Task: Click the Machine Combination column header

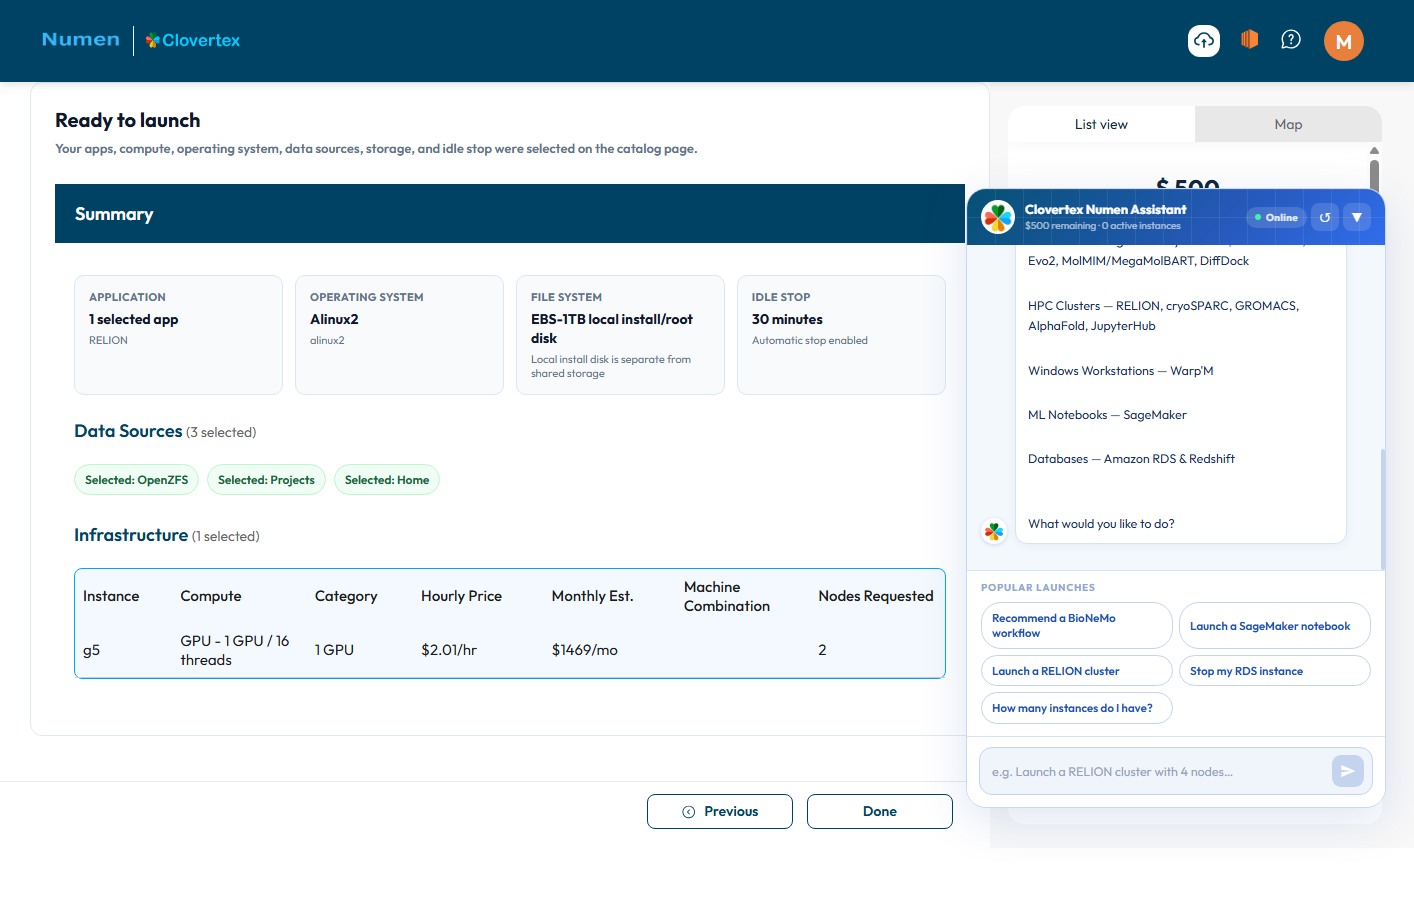Action: coord(727,596)
